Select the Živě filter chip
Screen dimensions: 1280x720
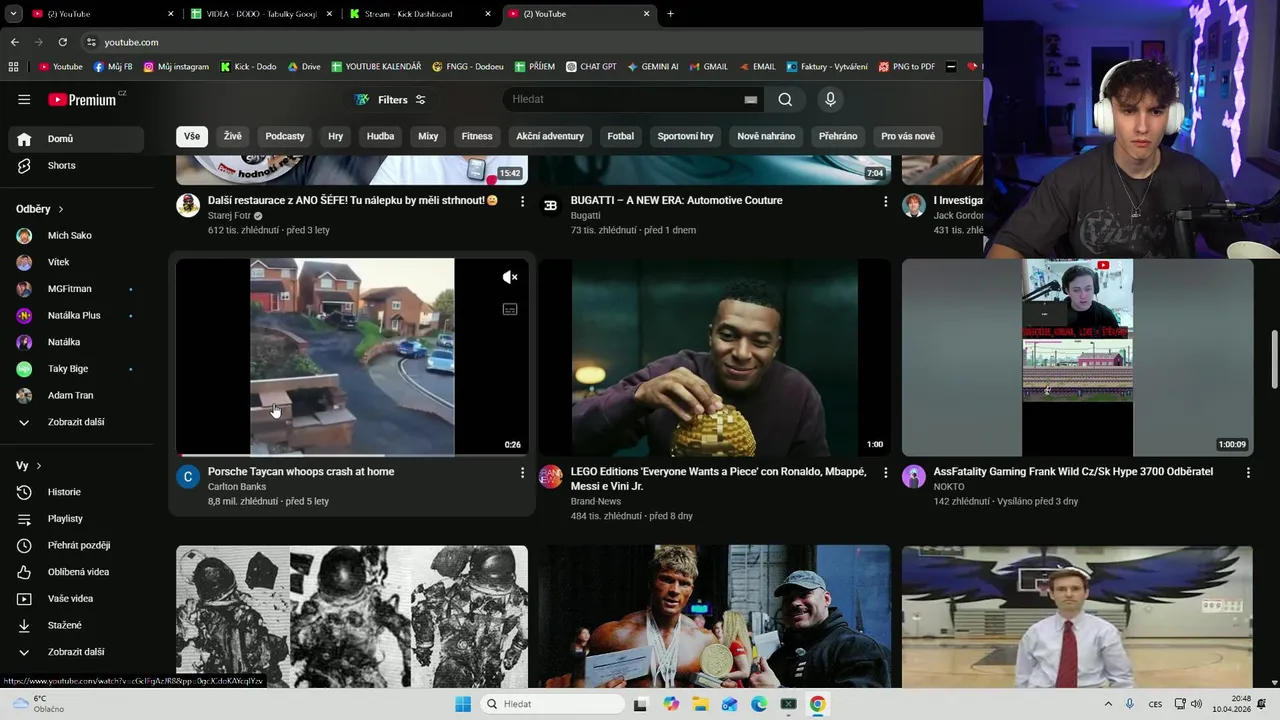click(x=233, y=136)
